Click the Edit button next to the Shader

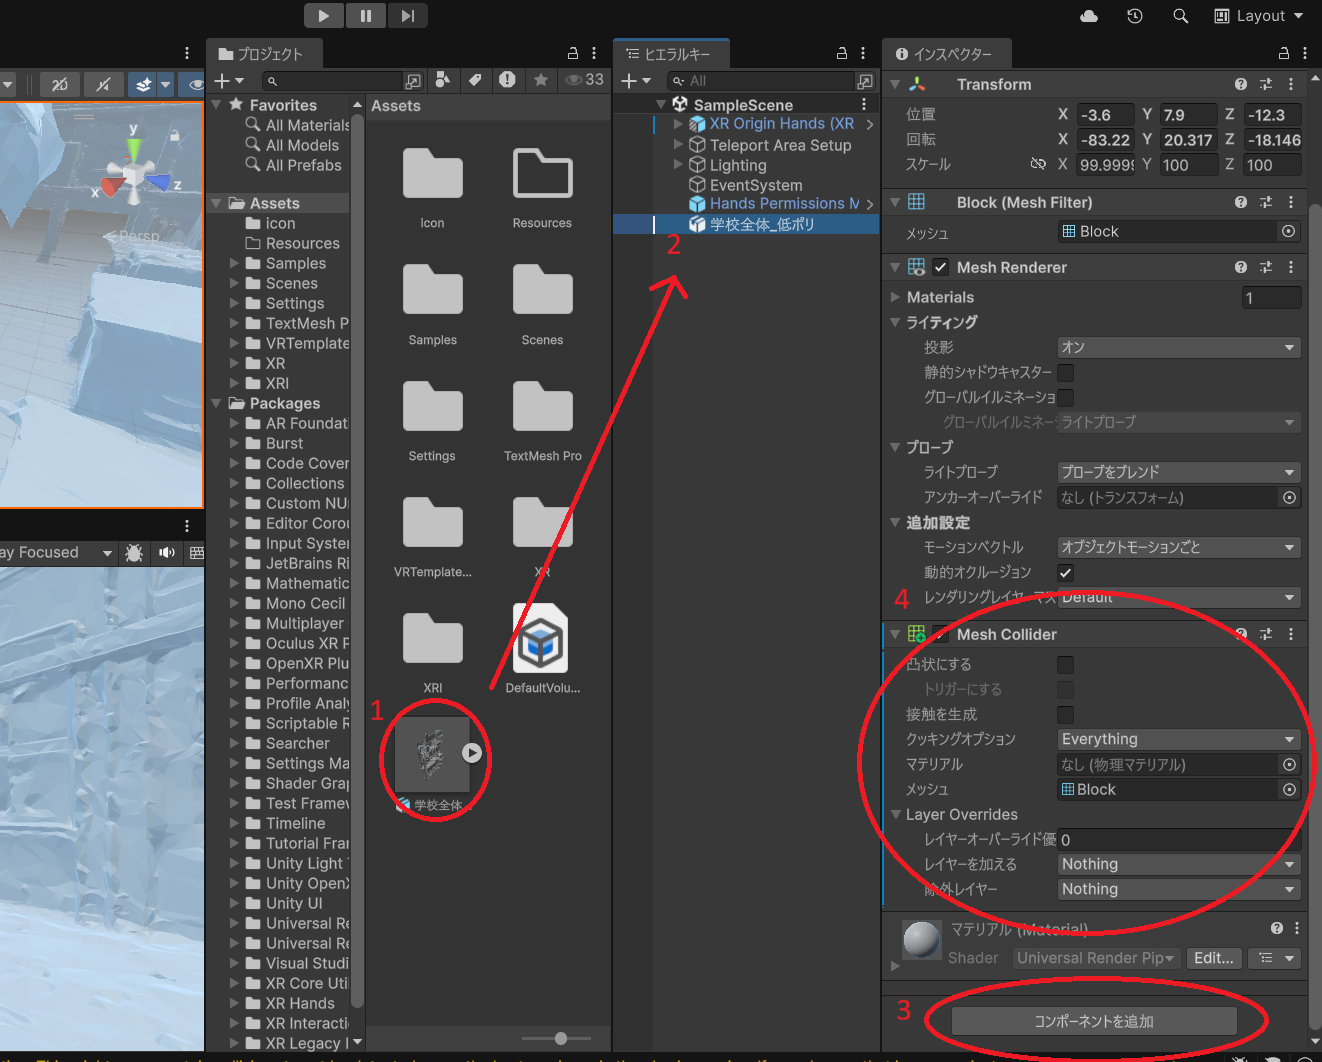tap(1213, 958)
